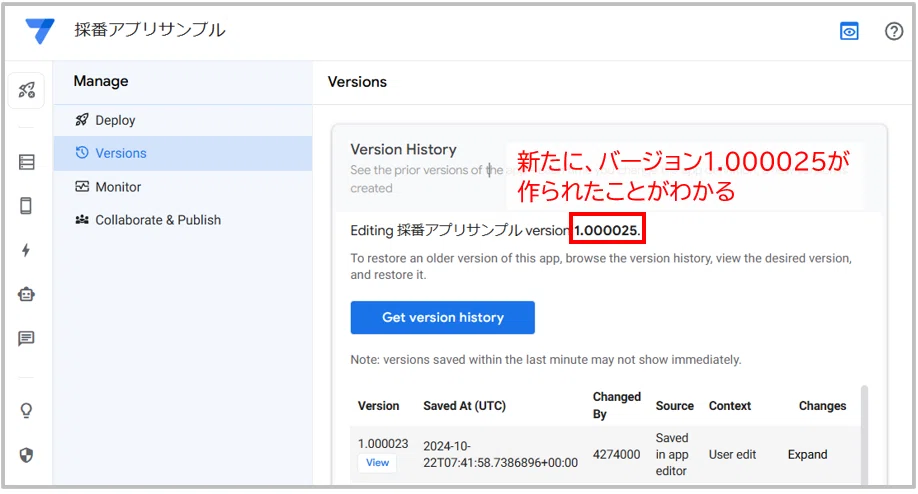The image size is (918, 494).
Task: Click the Version column header
Action: point(378,406)
